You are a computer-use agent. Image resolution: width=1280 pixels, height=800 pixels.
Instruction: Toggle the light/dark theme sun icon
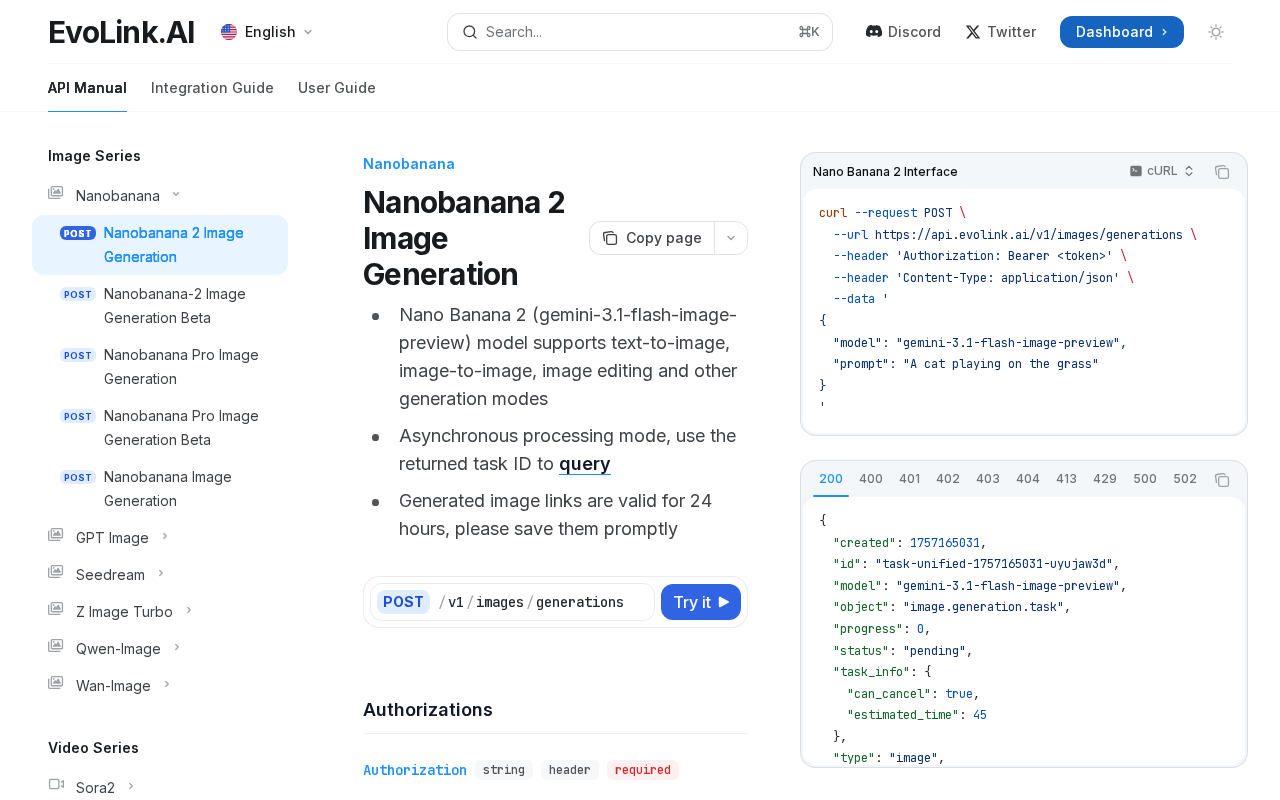coord(1216,32)
